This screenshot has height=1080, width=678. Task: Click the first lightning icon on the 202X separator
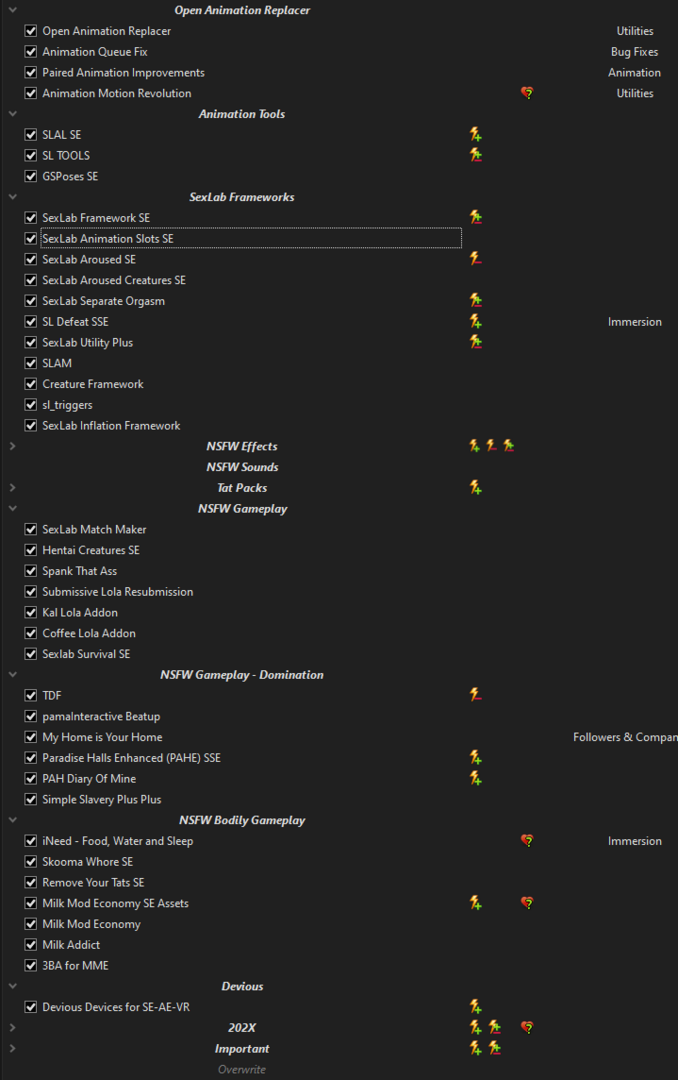475,1028
